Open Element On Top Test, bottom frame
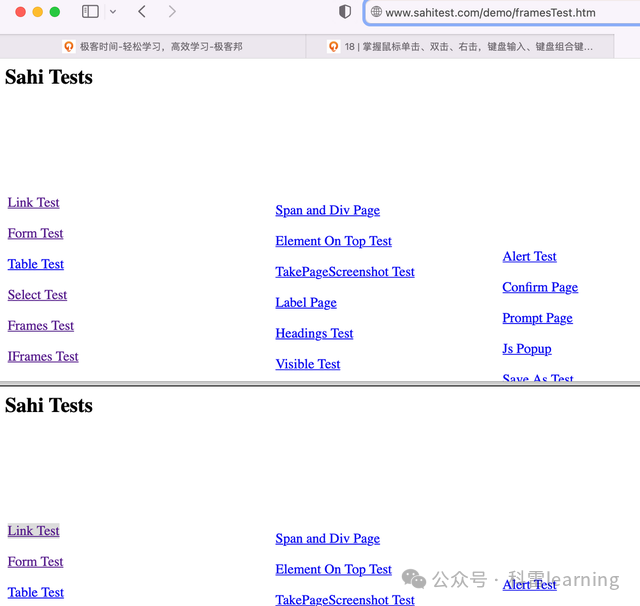Viewport: 640px width, 606px height. (x=333, y=569)
